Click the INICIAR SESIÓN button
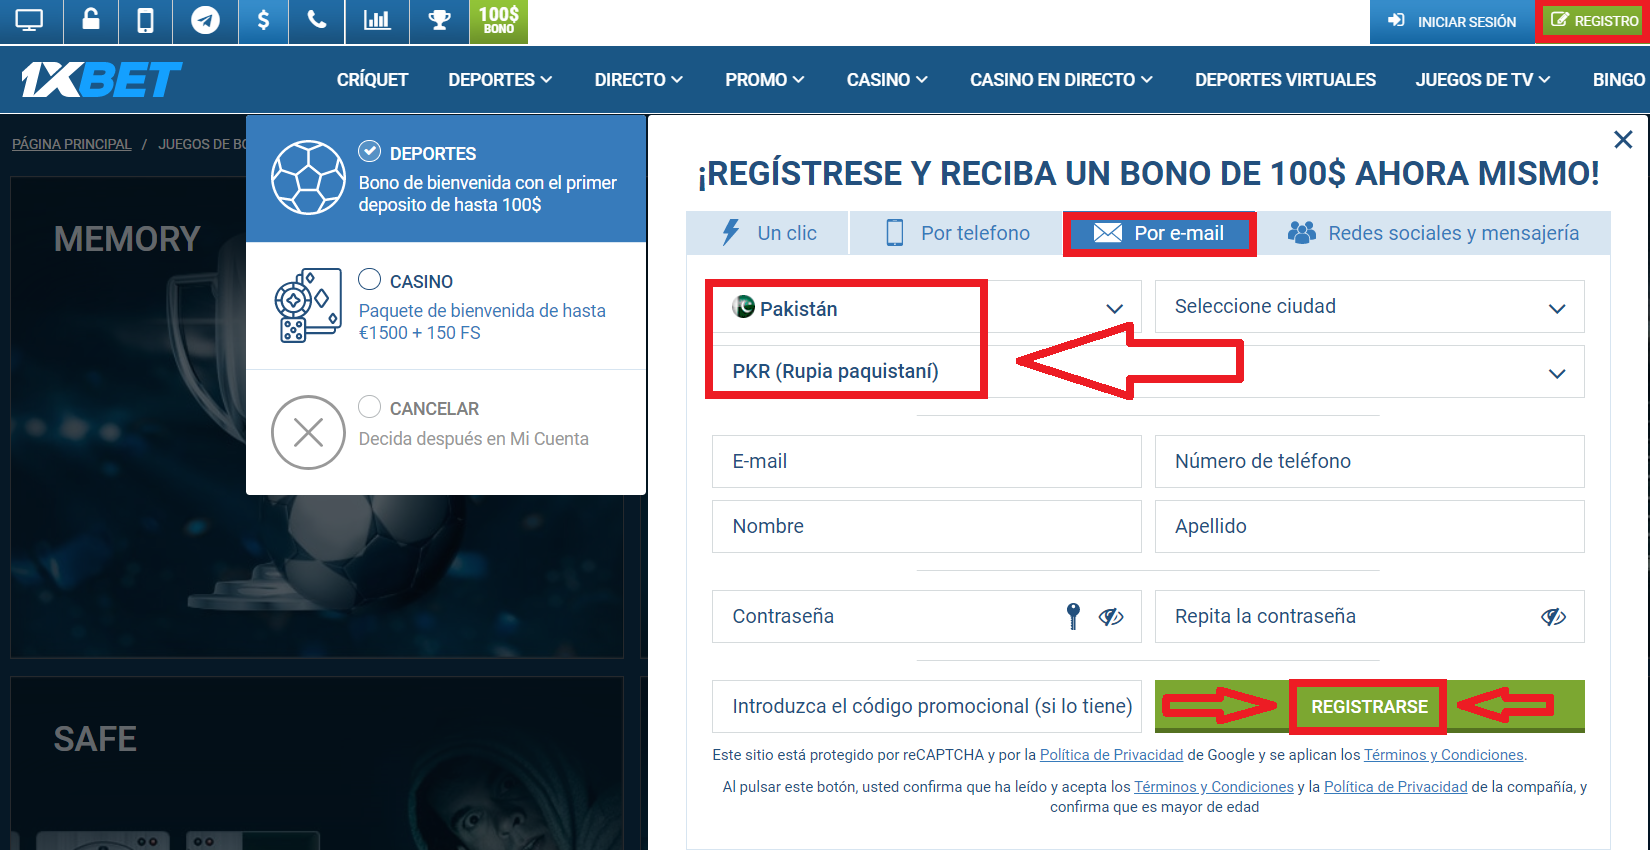 pyautogui.click(x=1452, y=21)
